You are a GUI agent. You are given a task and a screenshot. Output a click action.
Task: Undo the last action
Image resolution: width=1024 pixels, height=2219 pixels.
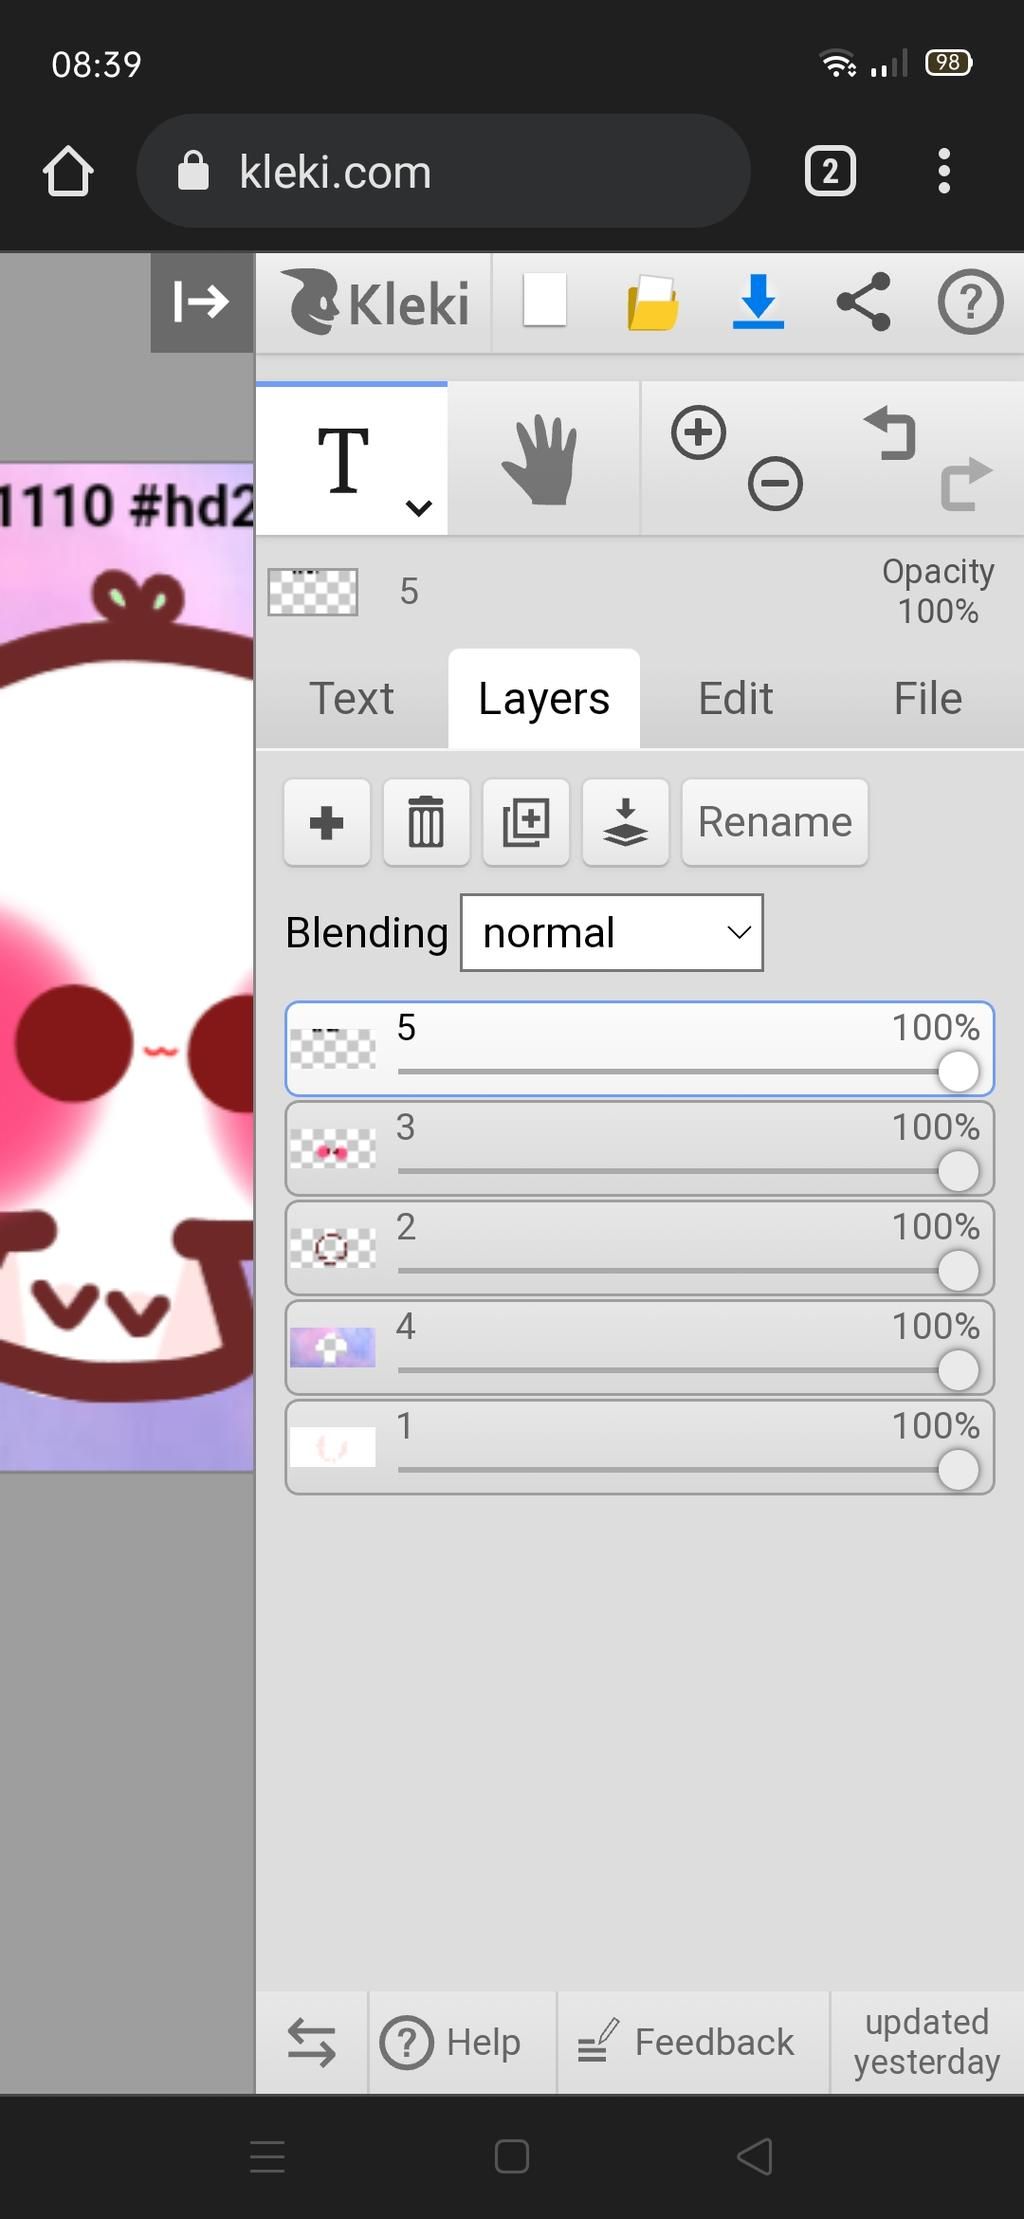pos(891,433)
